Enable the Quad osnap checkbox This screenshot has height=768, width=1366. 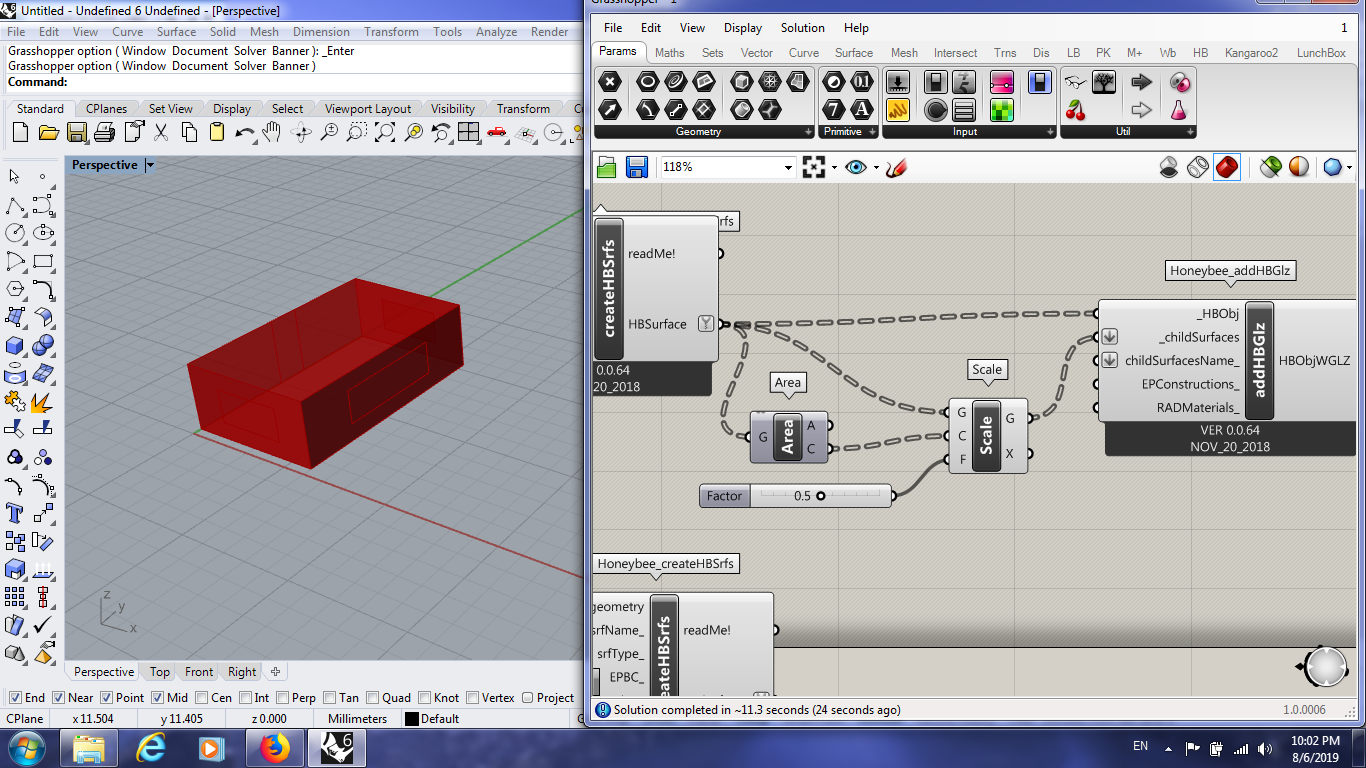(x=372, y=698)
